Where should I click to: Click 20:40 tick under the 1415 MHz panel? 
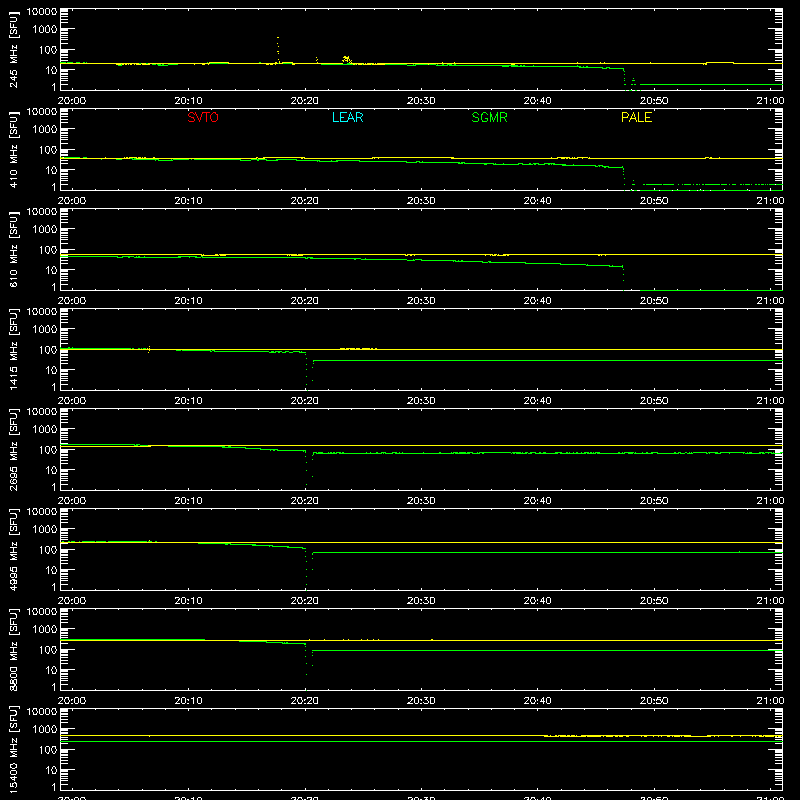coord(537,401)
